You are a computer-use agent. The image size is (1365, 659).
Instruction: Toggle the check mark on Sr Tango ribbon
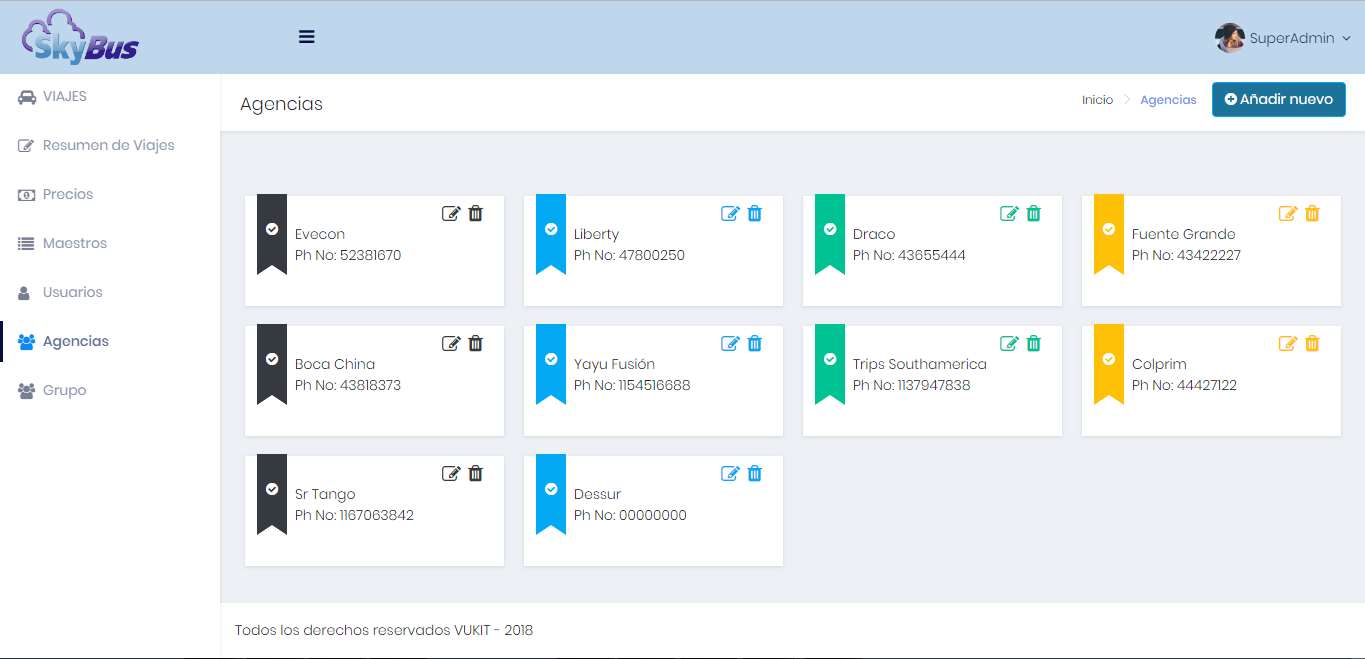coord(272,489)
